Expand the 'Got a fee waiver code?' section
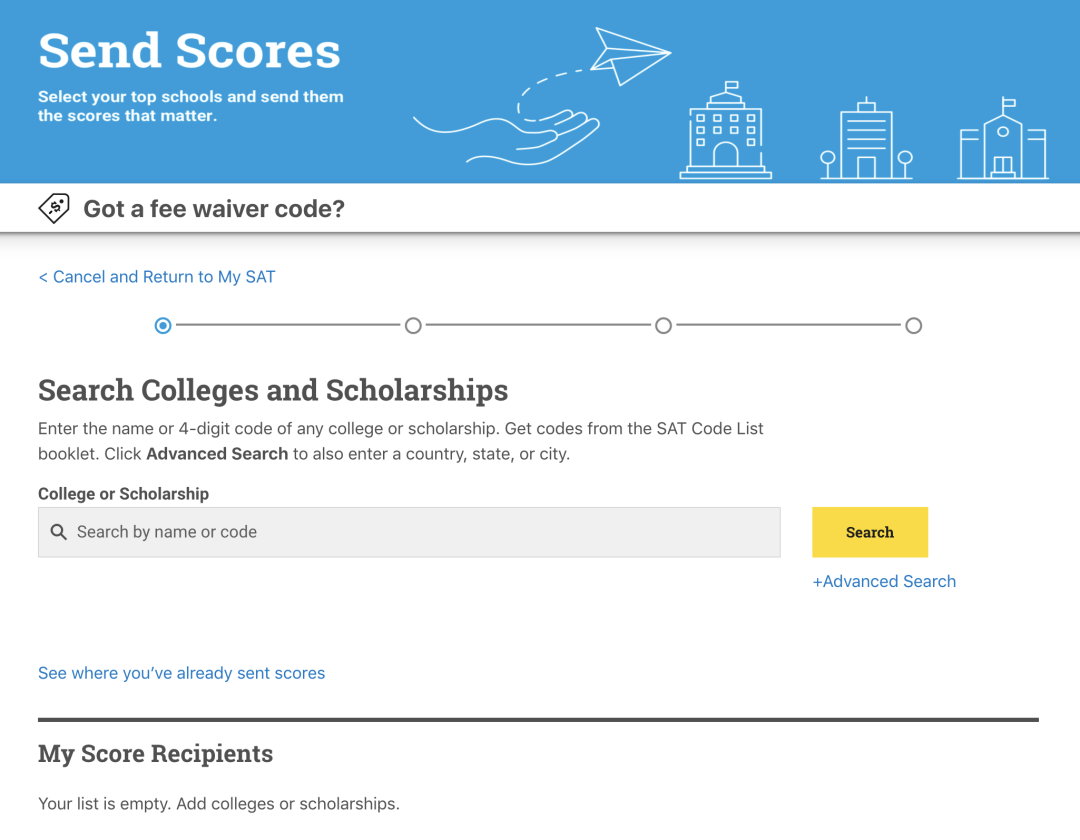 point(214,209)
